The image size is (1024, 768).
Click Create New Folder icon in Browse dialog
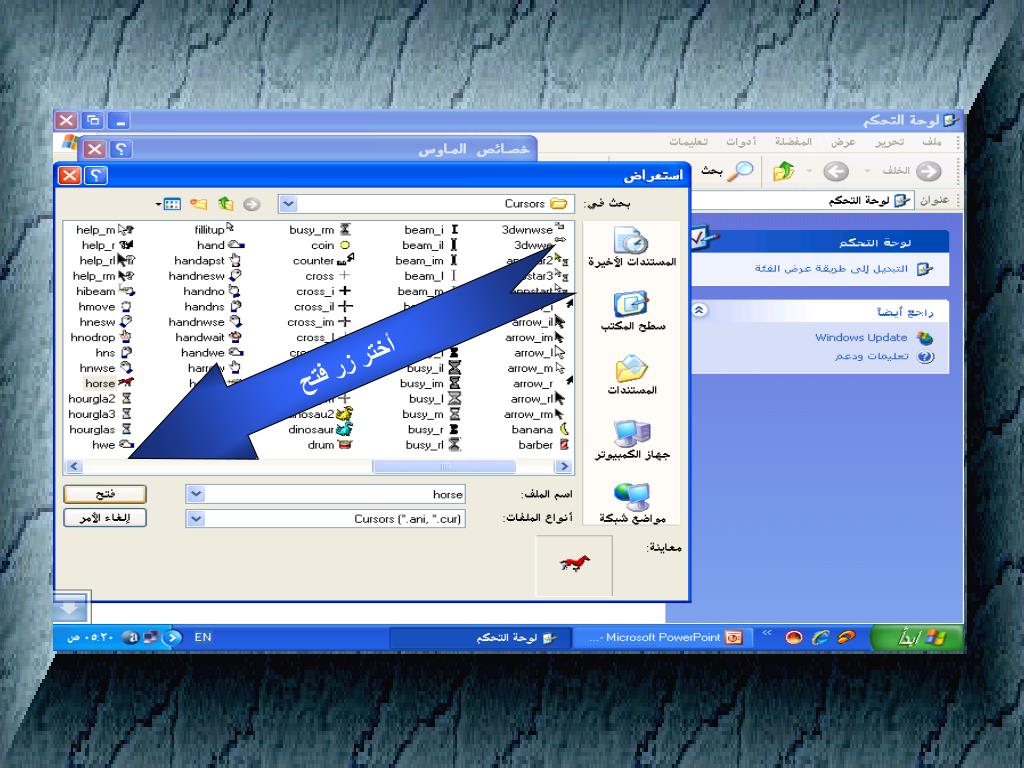click(x=199, y=204)
